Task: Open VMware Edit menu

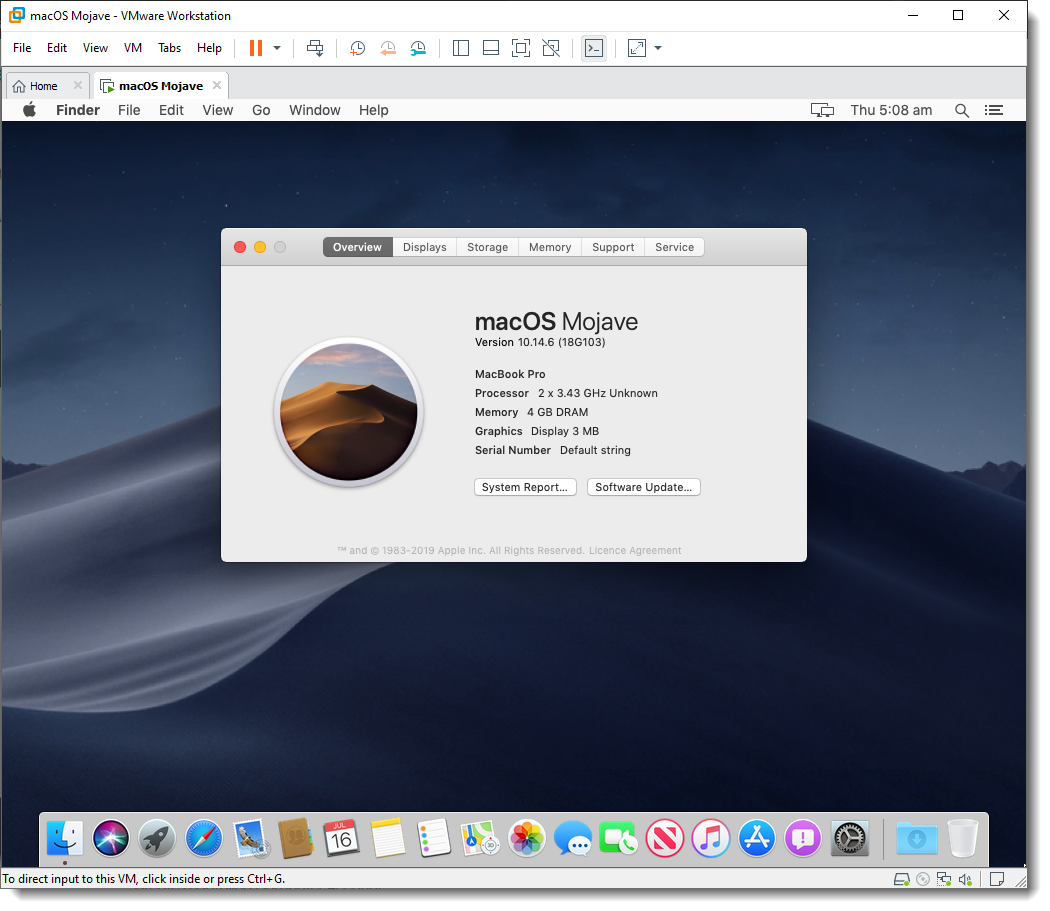Action: (x=57, y=48)
